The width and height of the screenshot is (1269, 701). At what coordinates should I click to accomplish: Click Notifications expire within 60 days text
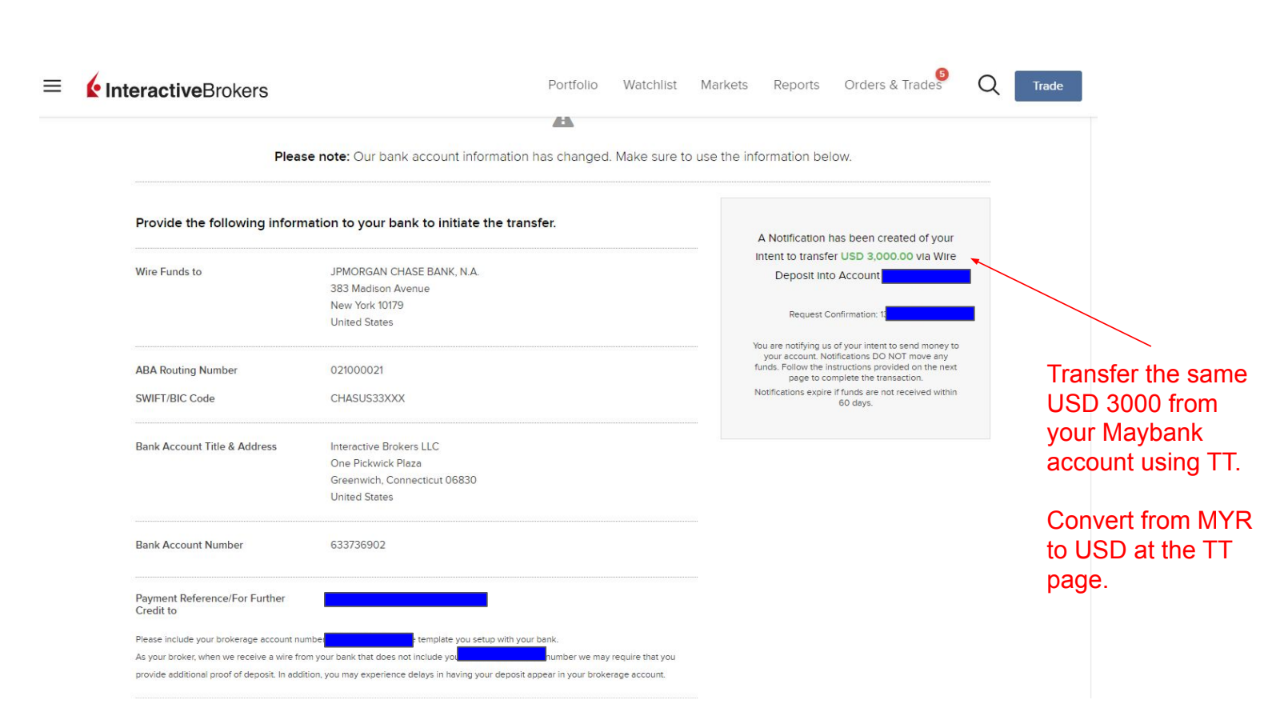coord(855,398)
